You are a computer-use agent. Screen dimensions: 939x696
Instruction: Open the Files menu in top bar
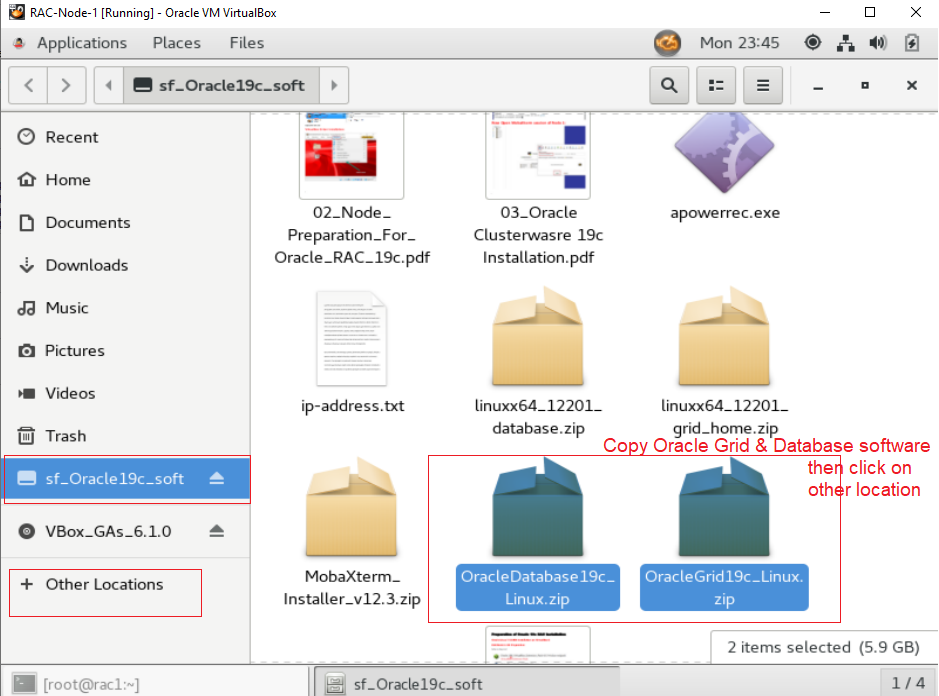(x=247, y=43)
